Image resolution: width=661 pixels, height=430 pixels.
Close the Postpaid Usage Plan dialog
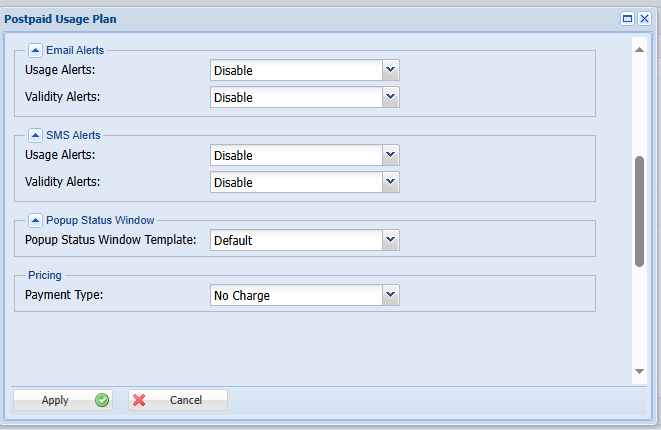tap(644, 18)
